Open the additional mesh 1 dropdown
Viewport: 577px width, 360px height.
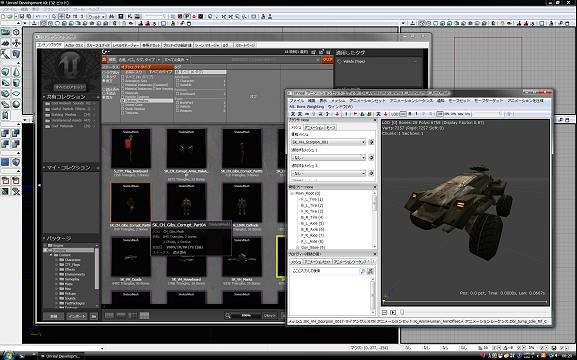[x=328, y=158]
